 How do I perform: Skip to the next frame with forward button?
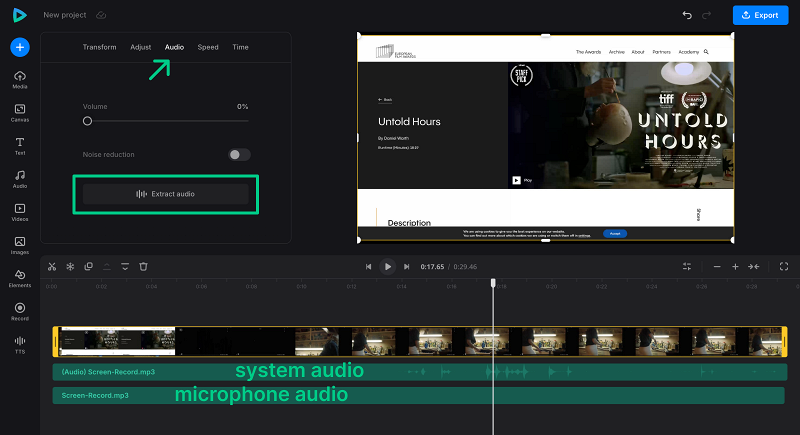pos(406,267)
